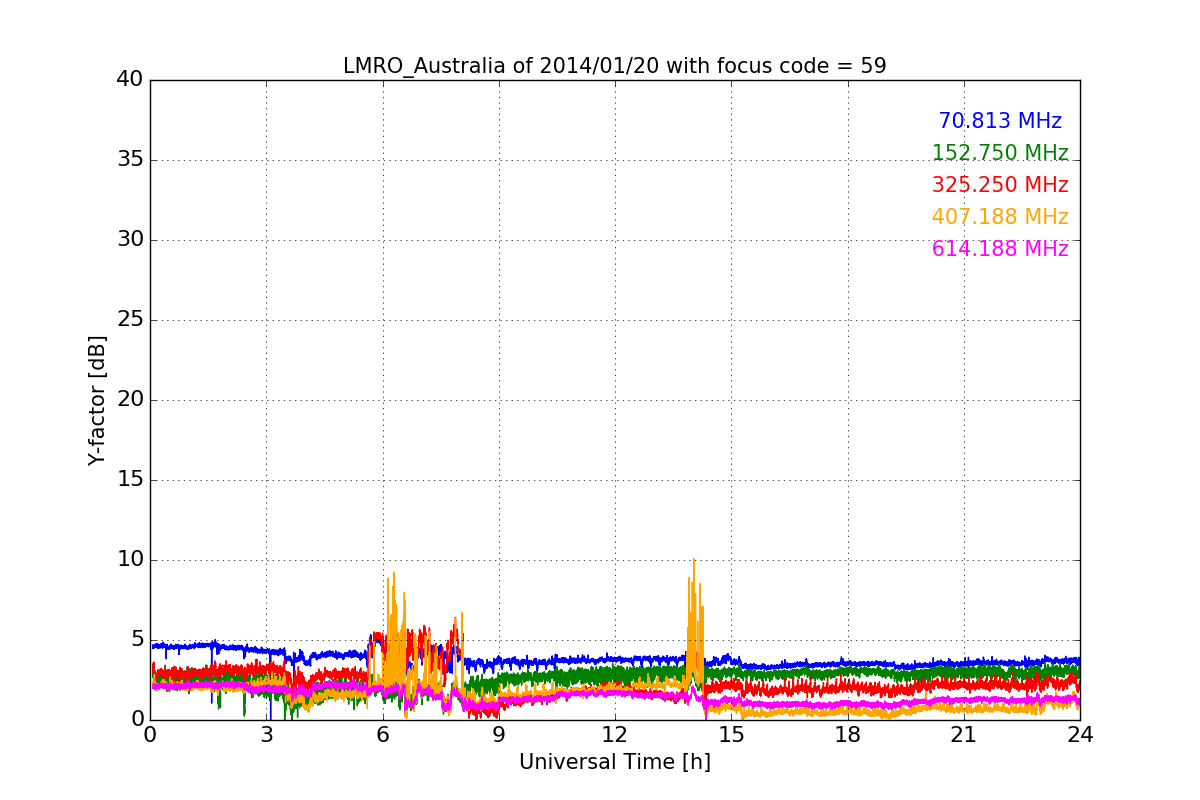Viewport: 1200px width, 800px height.
Task: Click the x-axis tick label 9
Action: point(499,734)
